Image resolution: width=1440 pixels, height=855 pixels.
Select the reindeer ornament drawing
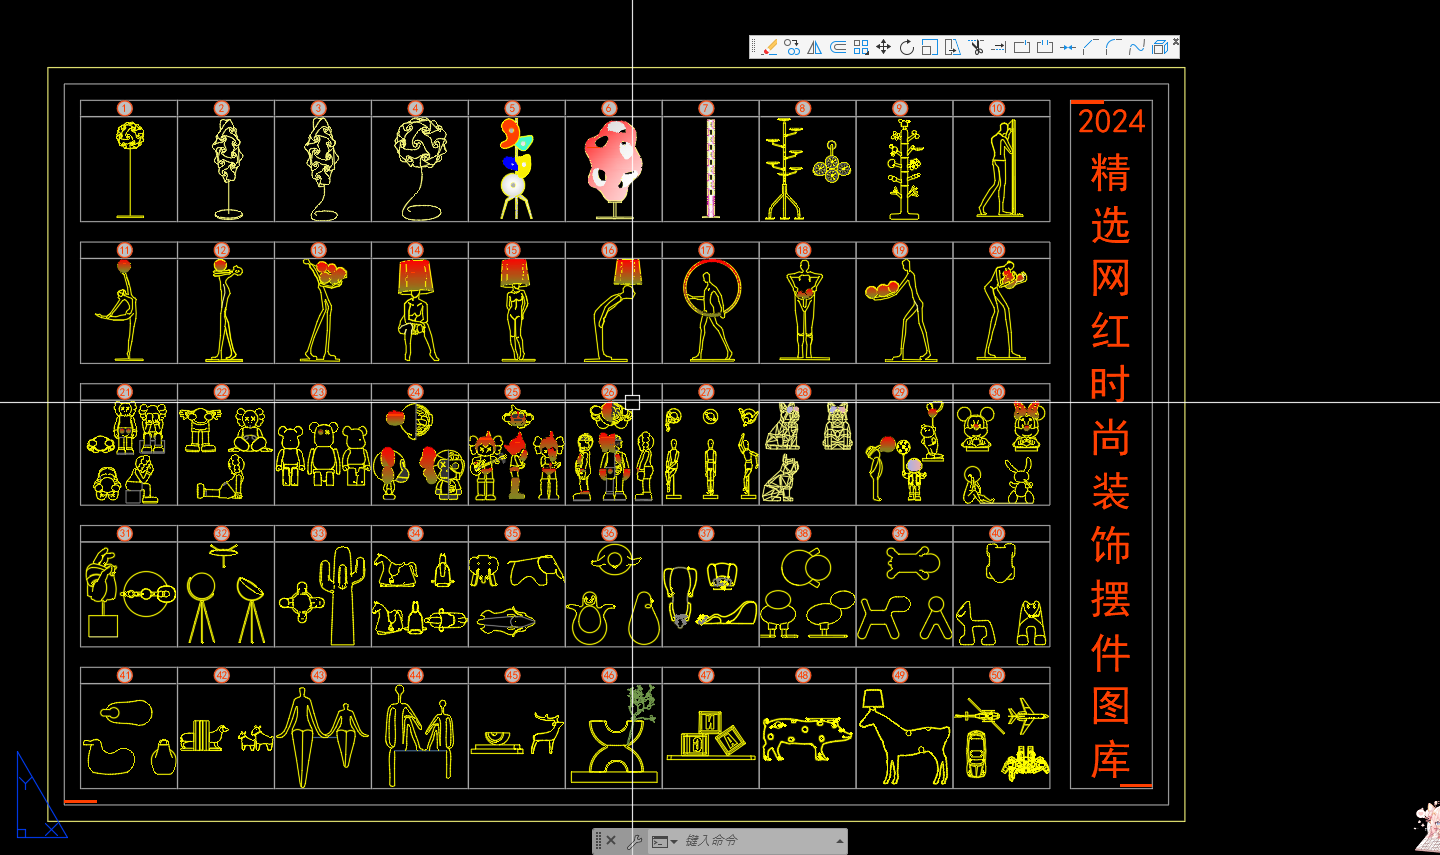[546, 733]
